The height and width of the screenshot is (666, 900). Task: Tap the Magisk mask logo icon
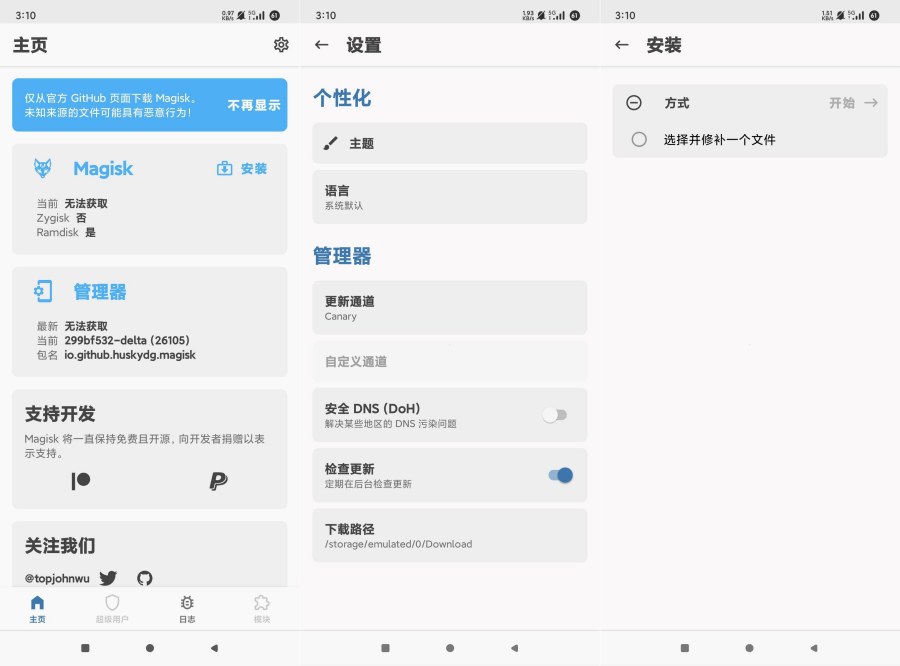point(43,168)
